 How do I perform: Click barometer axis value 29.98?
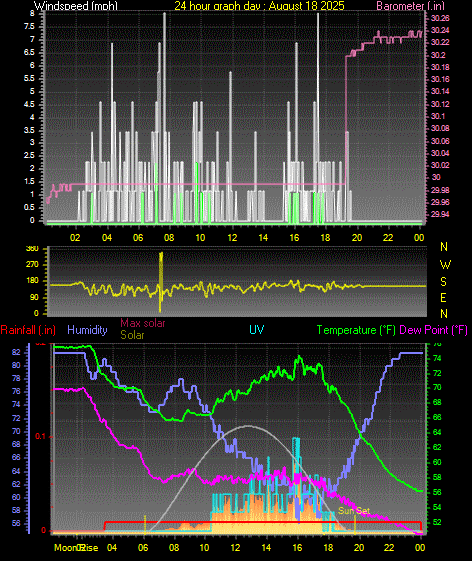point(440,190)
